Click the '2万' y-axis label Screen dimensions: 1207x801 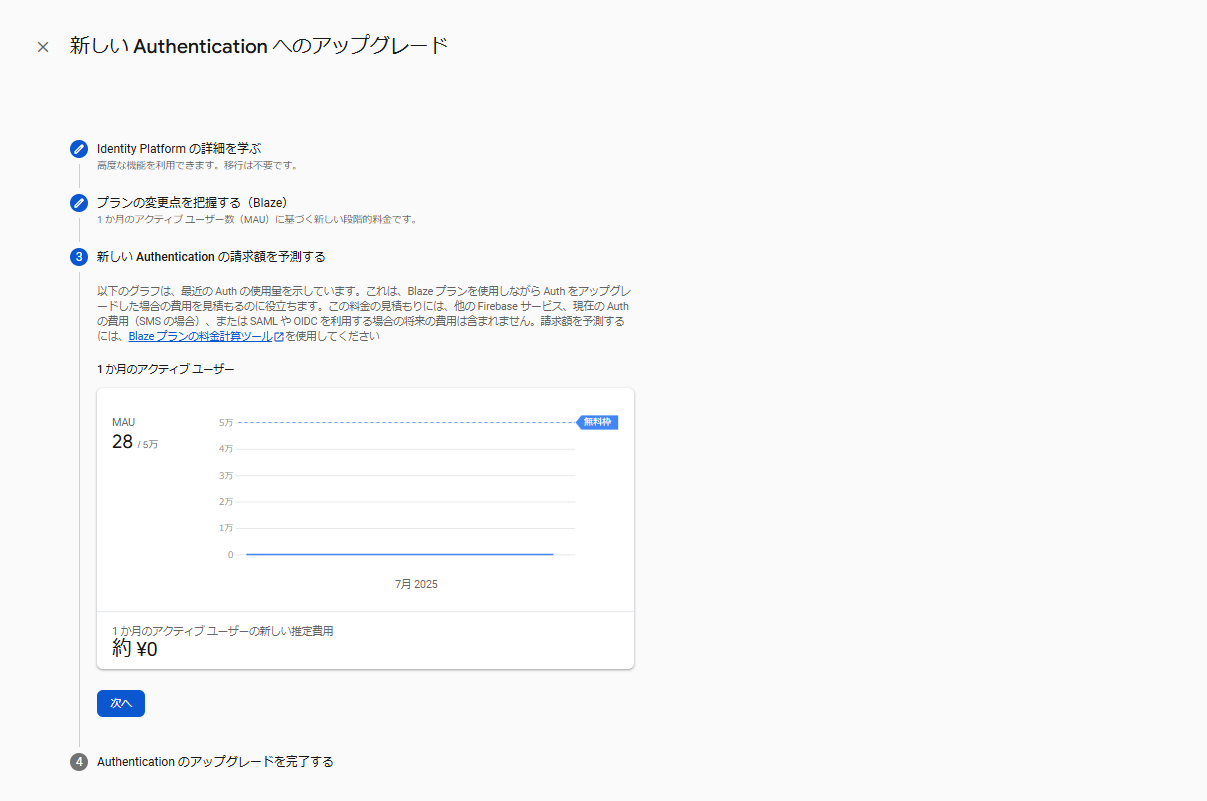(226, 501)
